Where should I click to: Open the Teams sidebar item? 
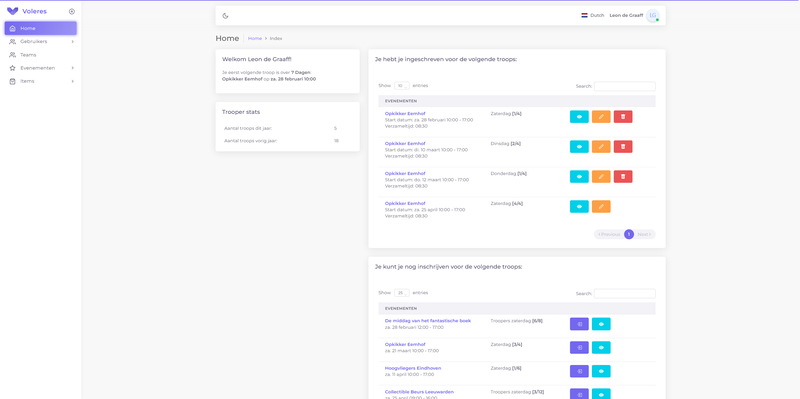[x=41, y=55]
